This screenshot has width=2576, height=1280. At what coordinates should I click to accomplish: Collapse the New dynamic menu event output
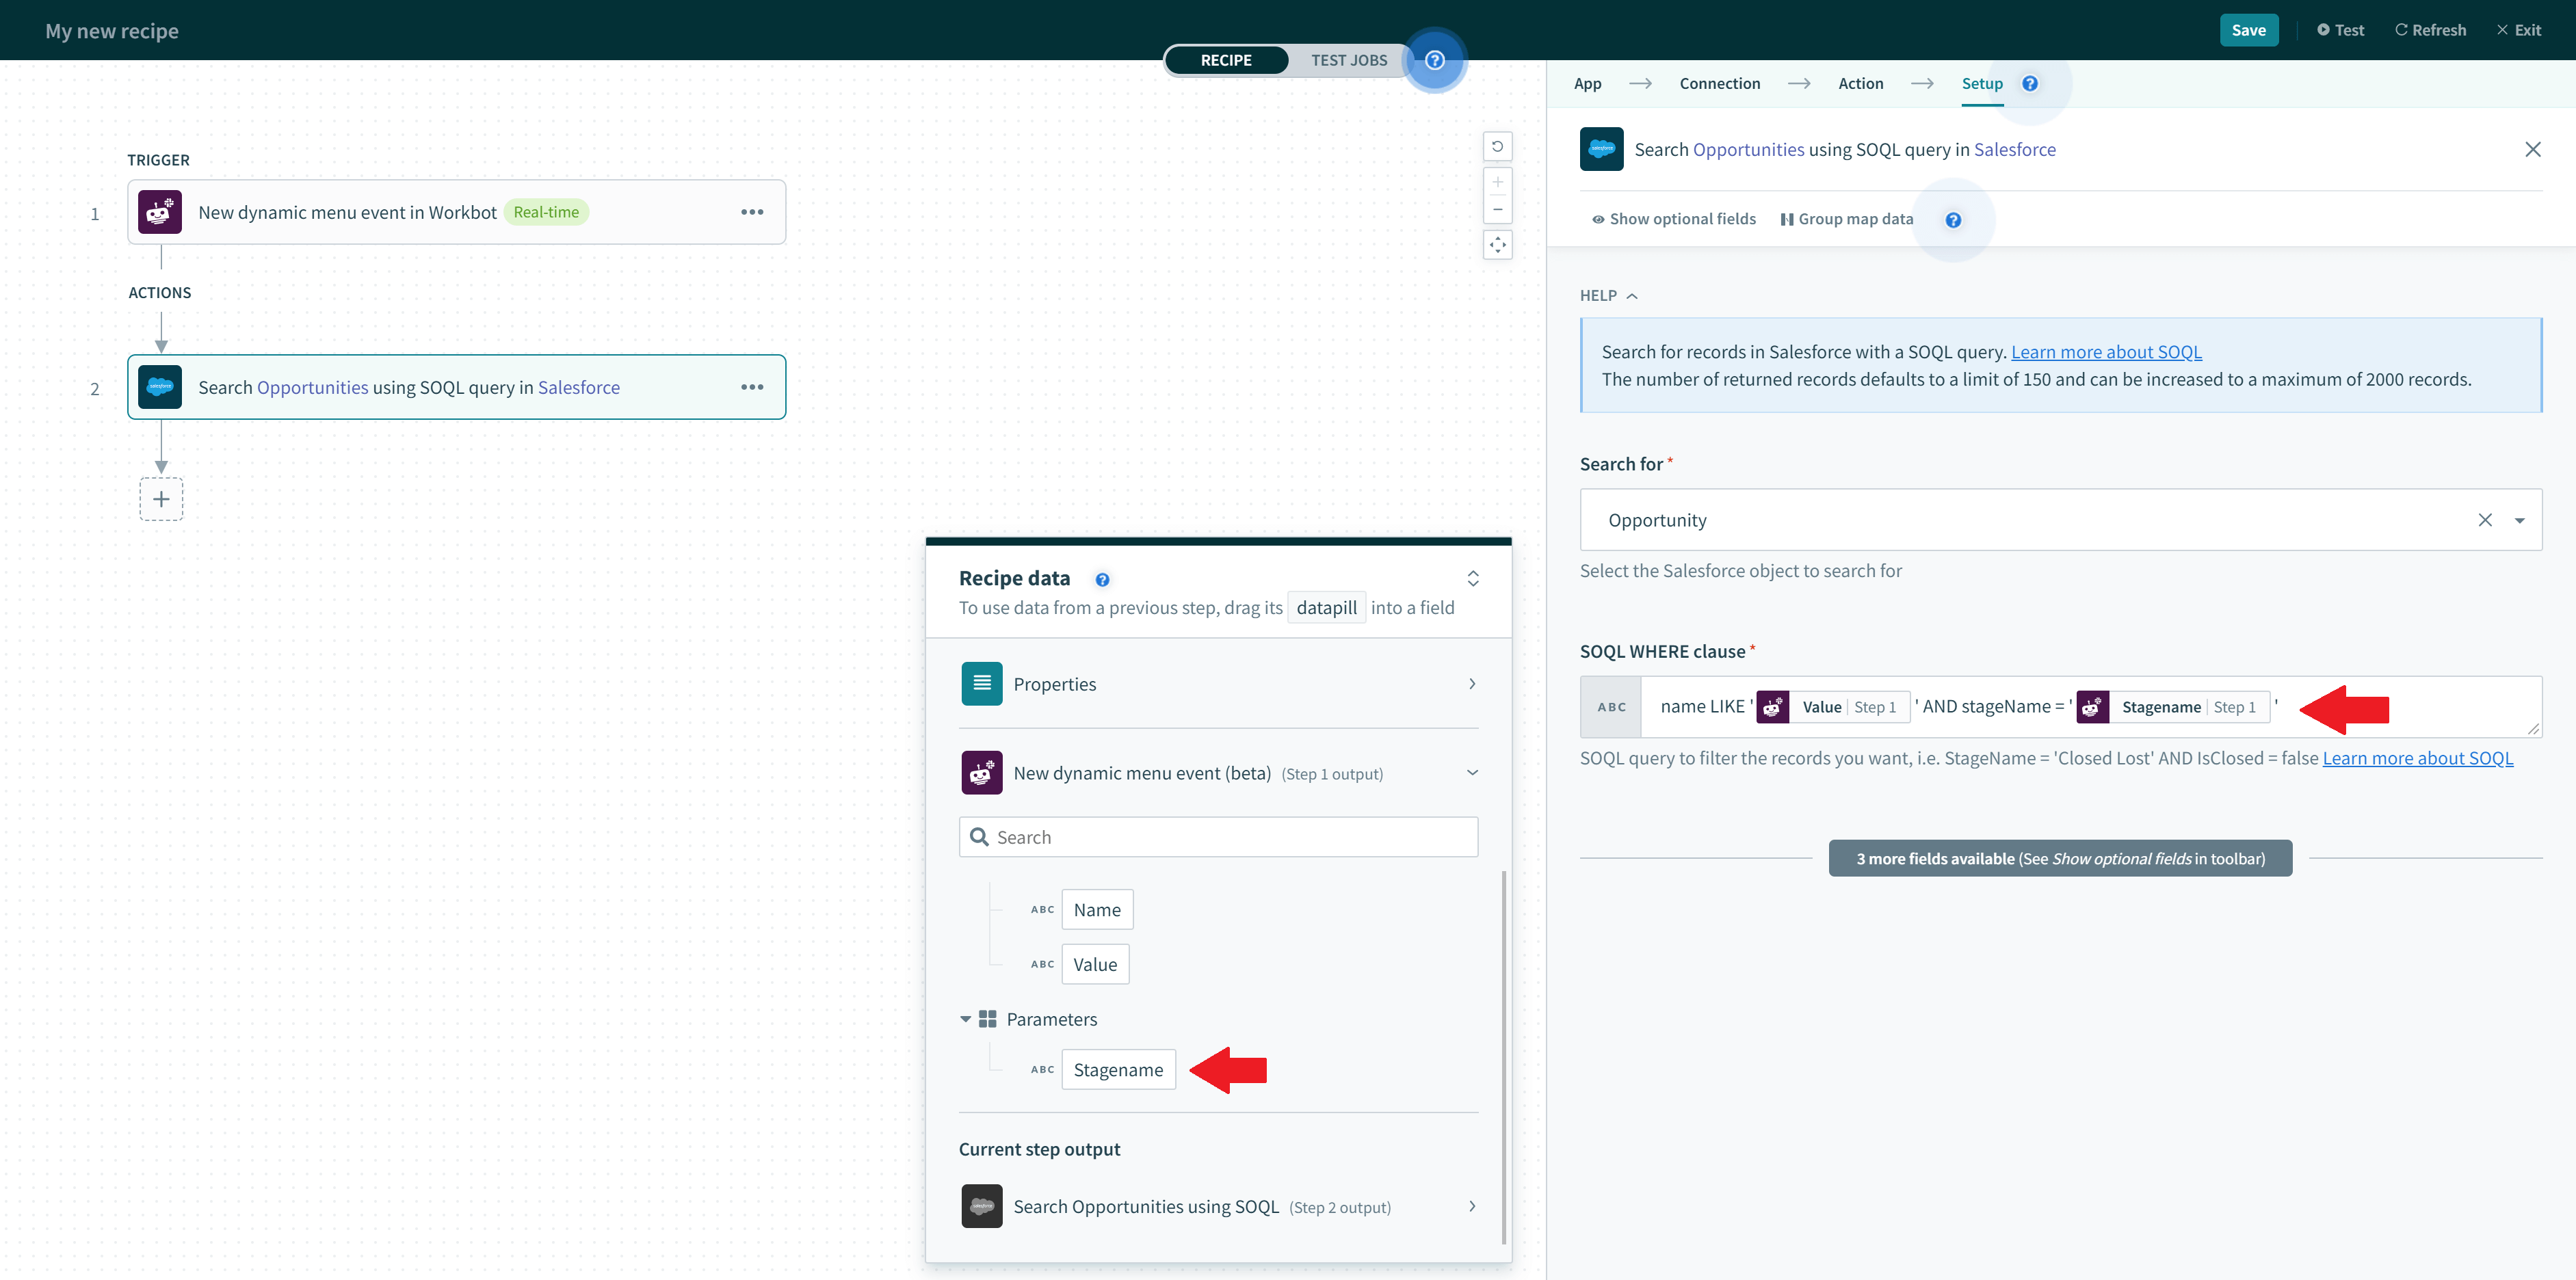[1472, 772]
